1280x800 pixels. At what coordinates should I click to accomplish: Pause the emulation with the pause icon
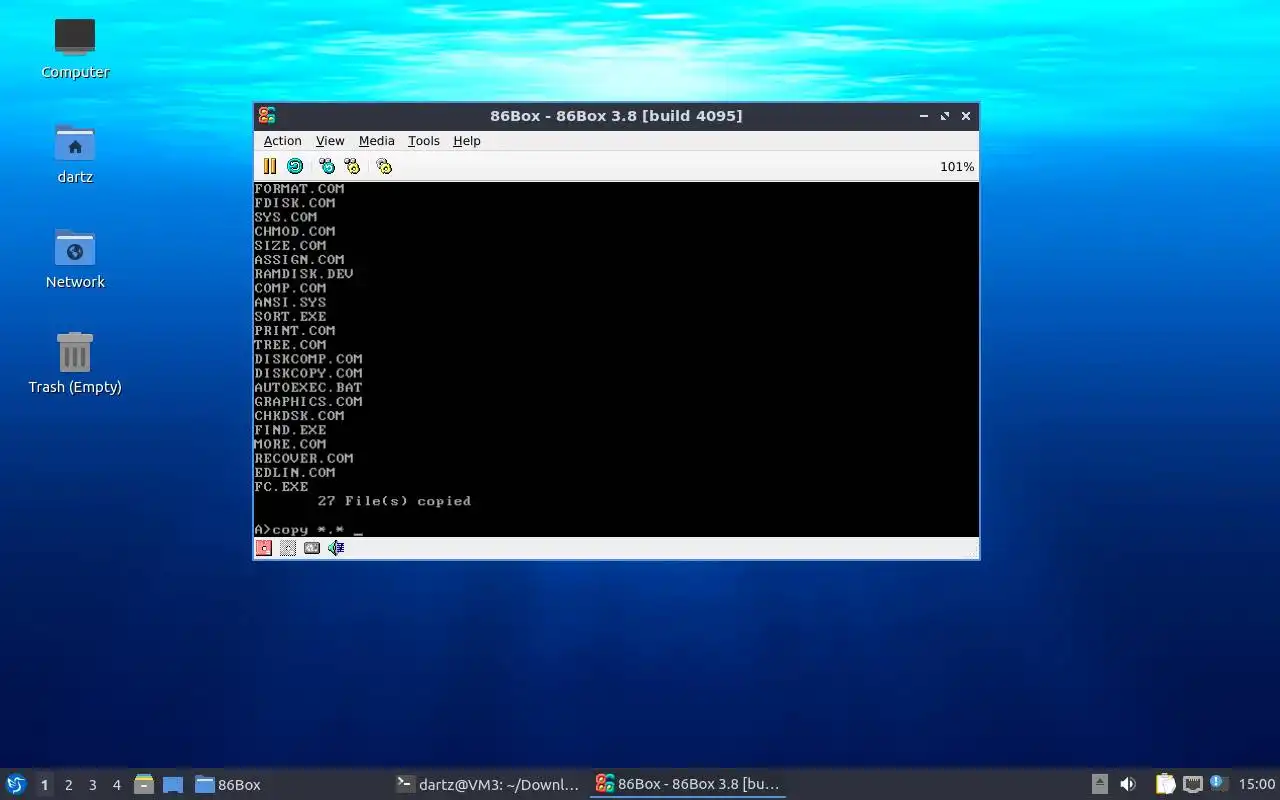point(270,166)
